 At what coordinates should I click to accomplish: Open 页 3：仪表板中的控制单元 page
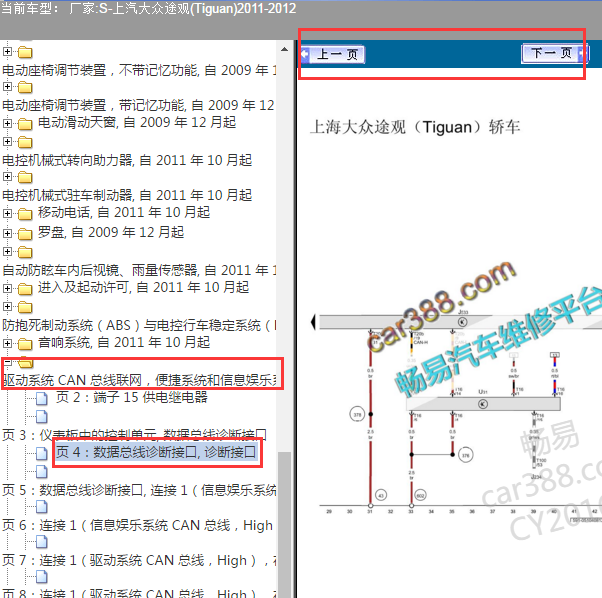pos(134,435)
